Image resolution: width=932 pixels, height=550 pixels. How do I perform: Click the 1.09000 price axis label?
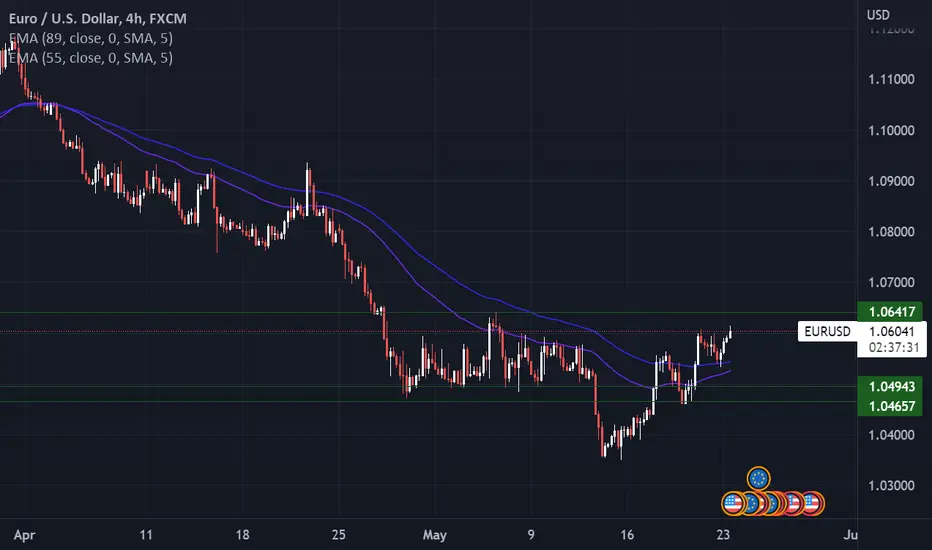tap(891, 181)
